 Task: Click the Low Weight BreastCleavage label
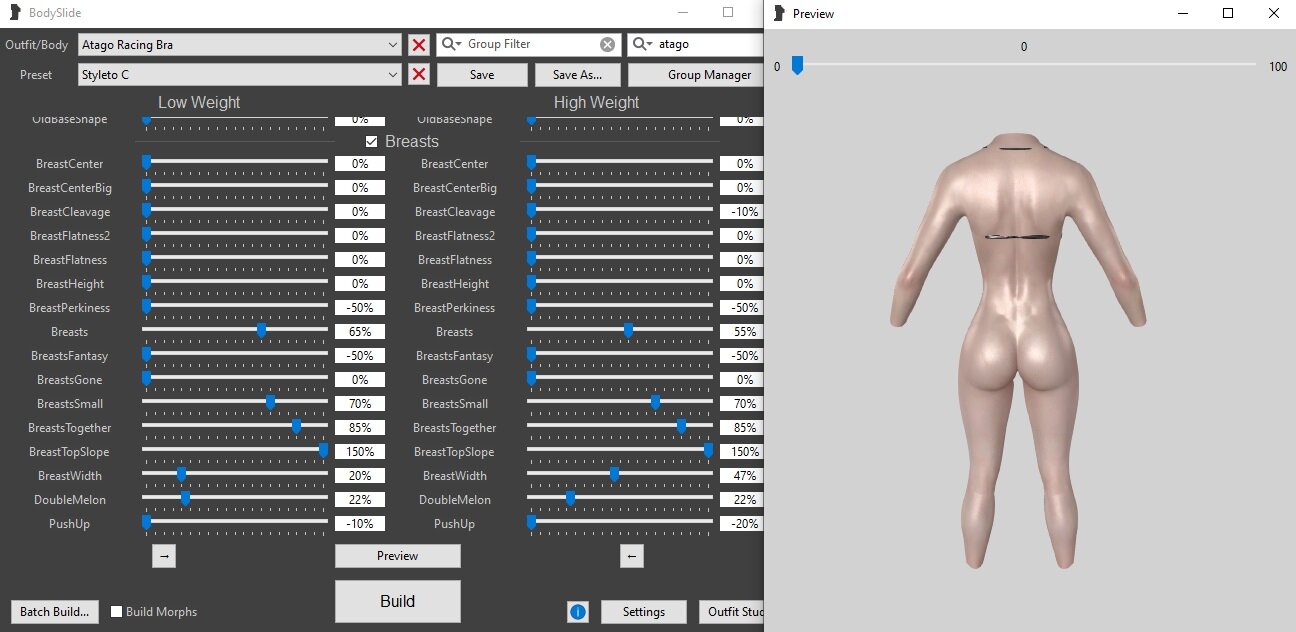pyautogui.click(x=70, y=212)
